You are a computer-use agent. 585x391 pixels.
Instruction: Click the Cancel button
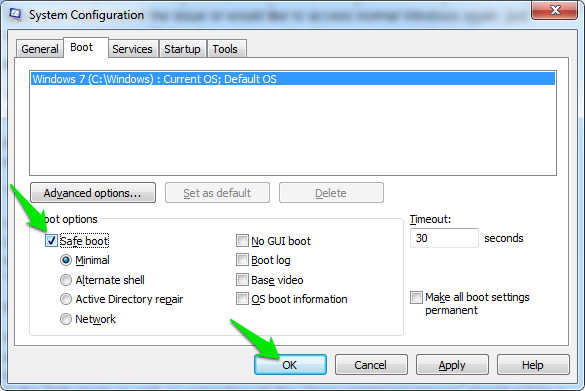tap(371, 365)
